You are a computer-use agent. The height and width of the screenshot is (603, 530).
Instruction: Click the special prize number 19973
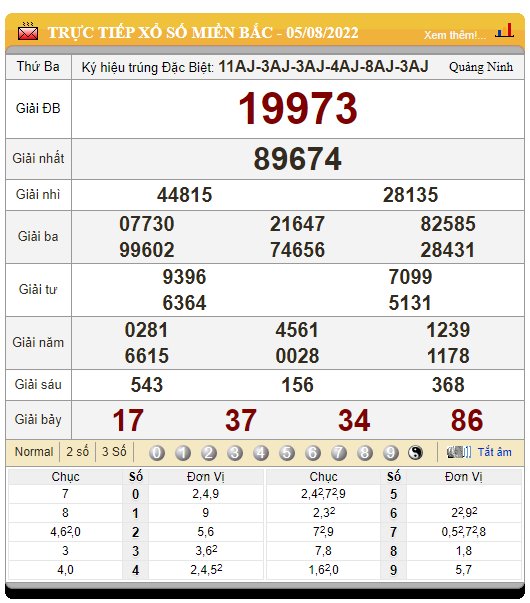pos(298,108)
